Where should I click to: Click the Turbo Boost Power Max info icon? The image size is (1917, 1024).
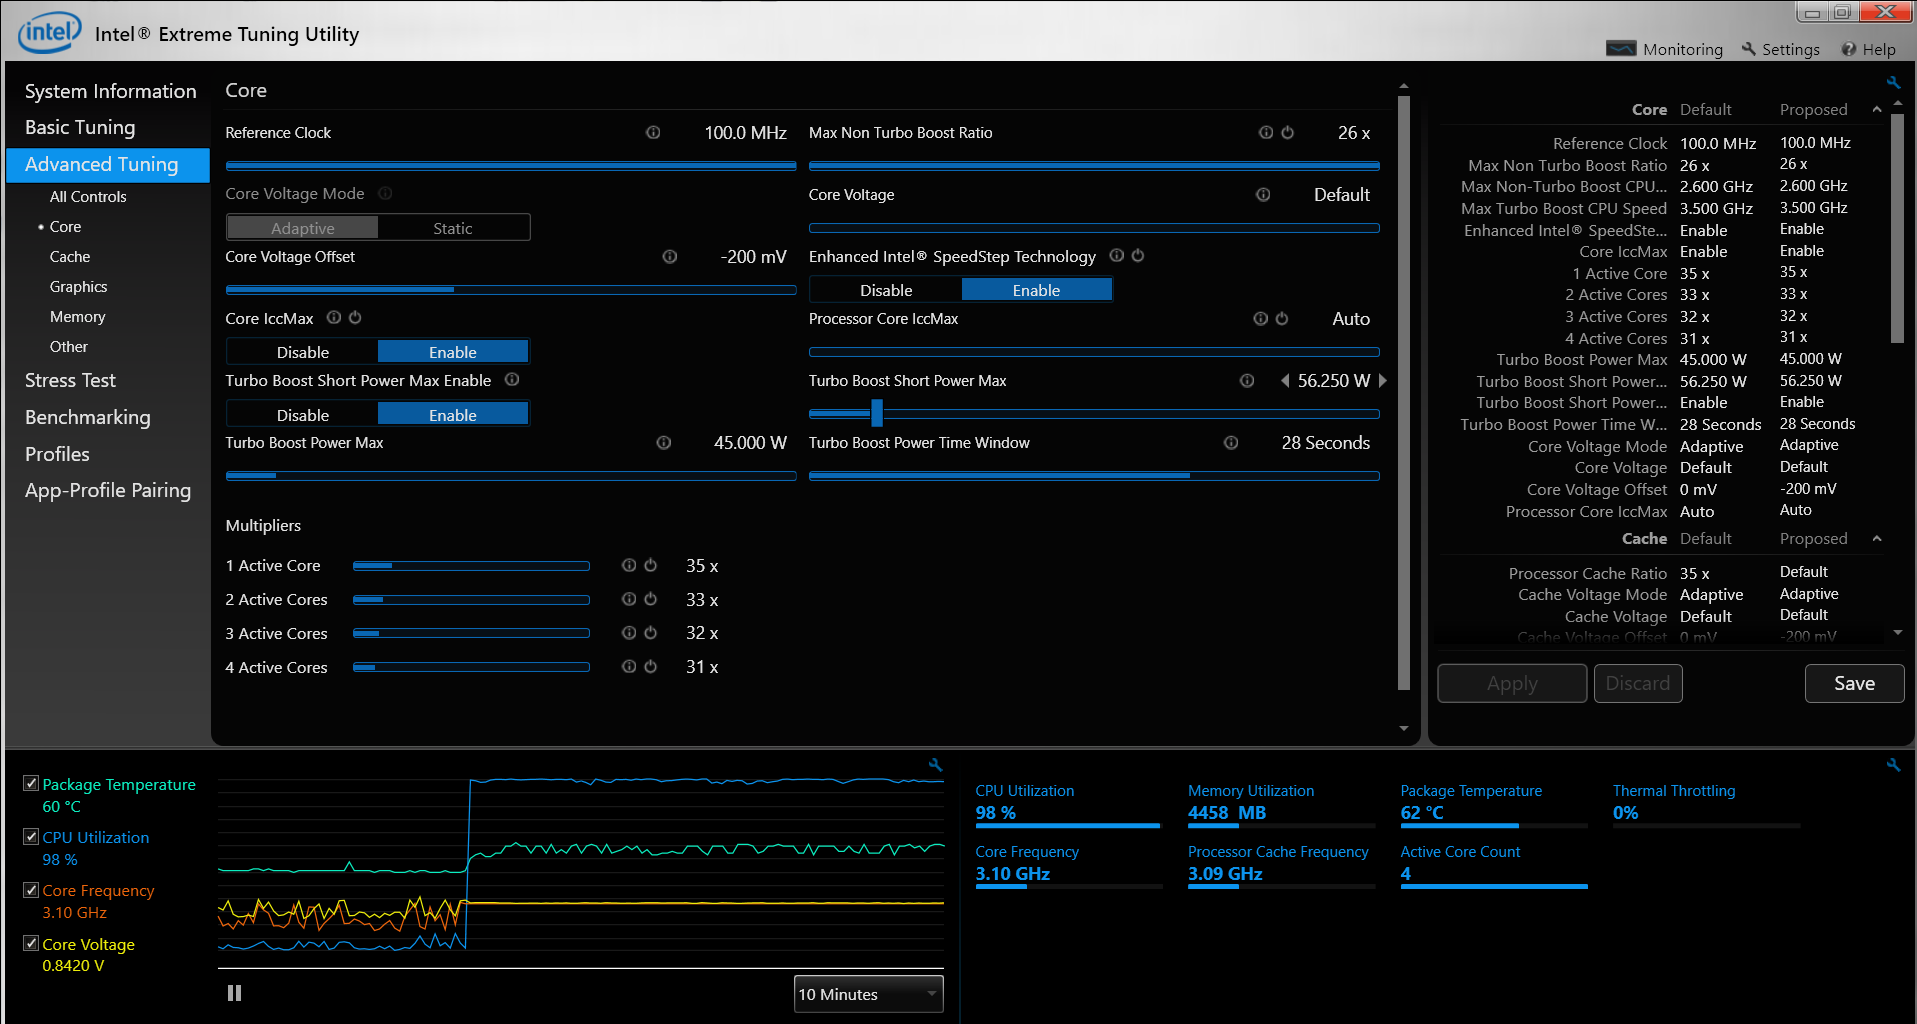point(664,442)
